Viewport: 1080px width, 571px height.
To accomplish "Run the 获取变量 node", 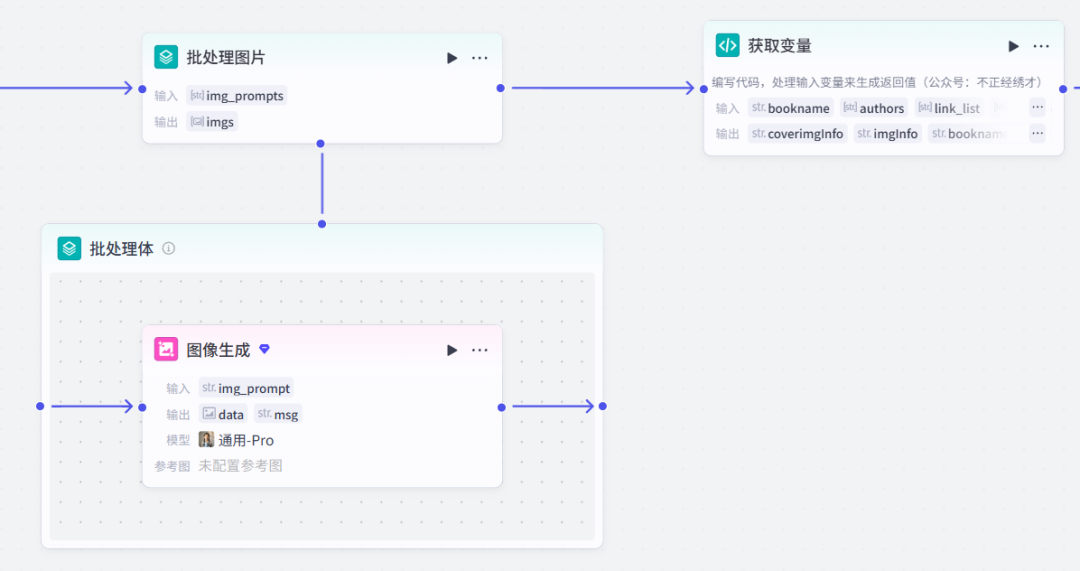I will 1013,46.
